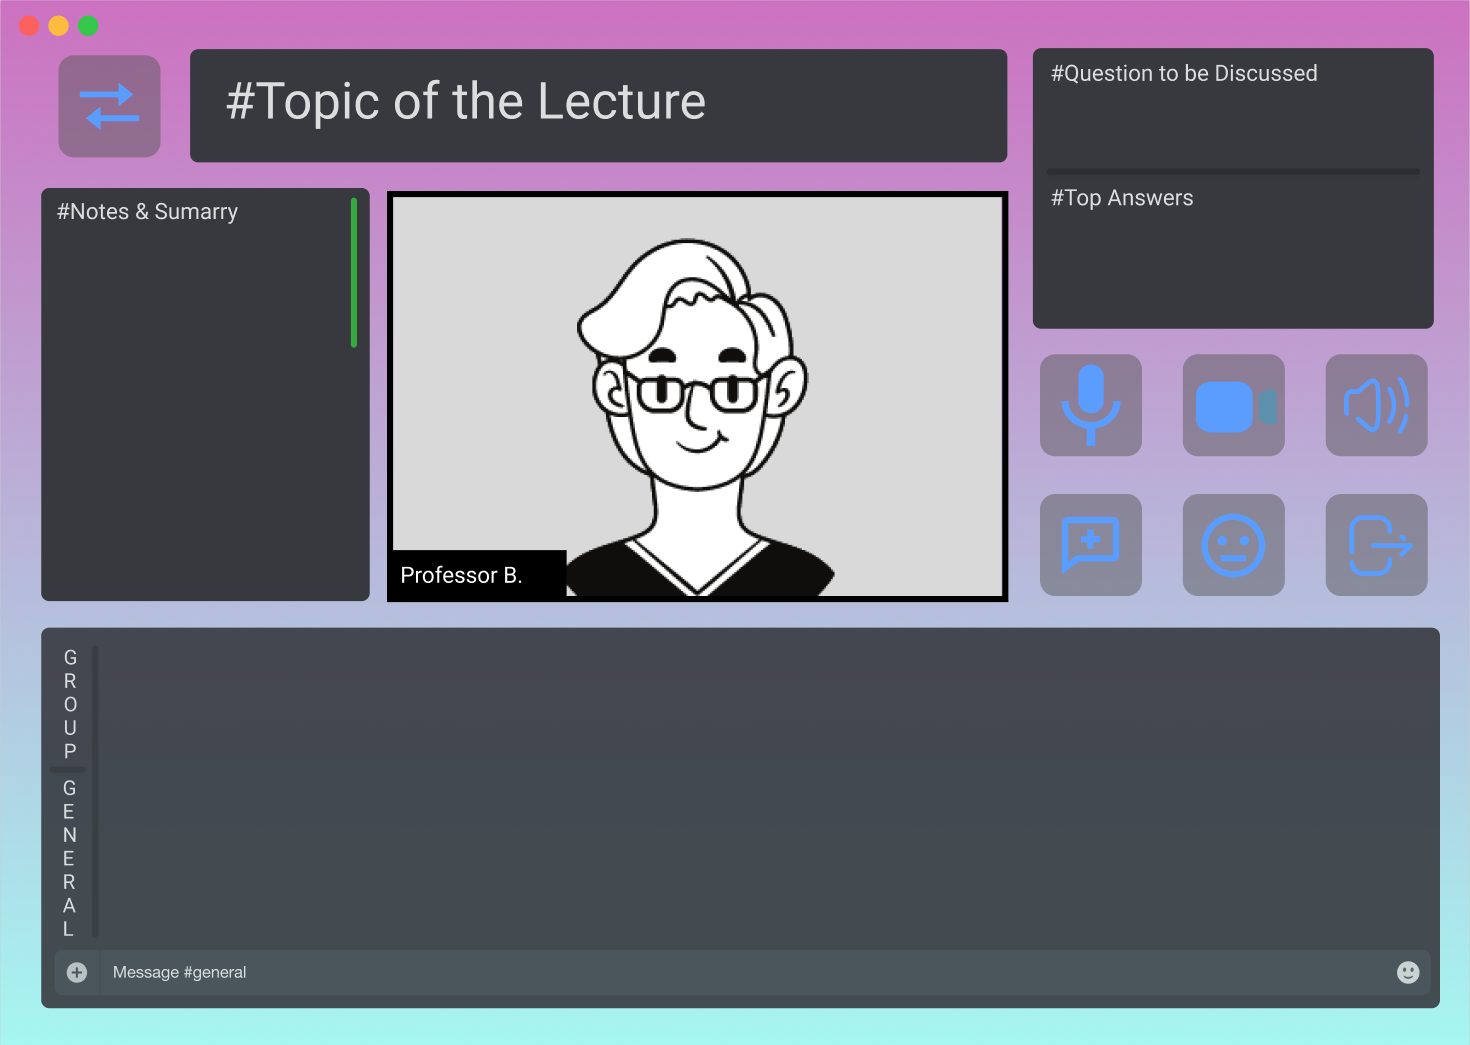Click the #Notes & Sumarry heading
The width and height of the screenshot is (1470, 1045).
coord(147,211)
